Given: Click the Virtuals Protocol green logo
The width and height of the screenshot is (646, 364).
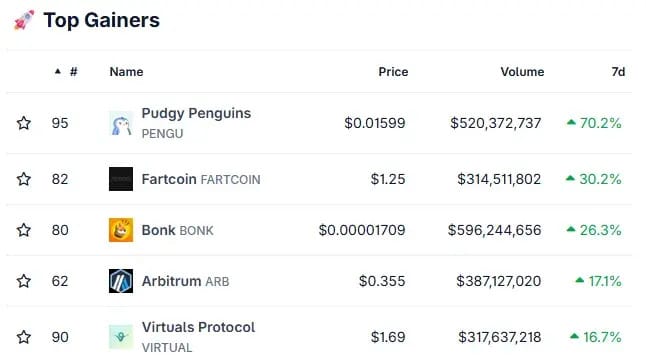Looking at the screenshot, I should [121, 337].
